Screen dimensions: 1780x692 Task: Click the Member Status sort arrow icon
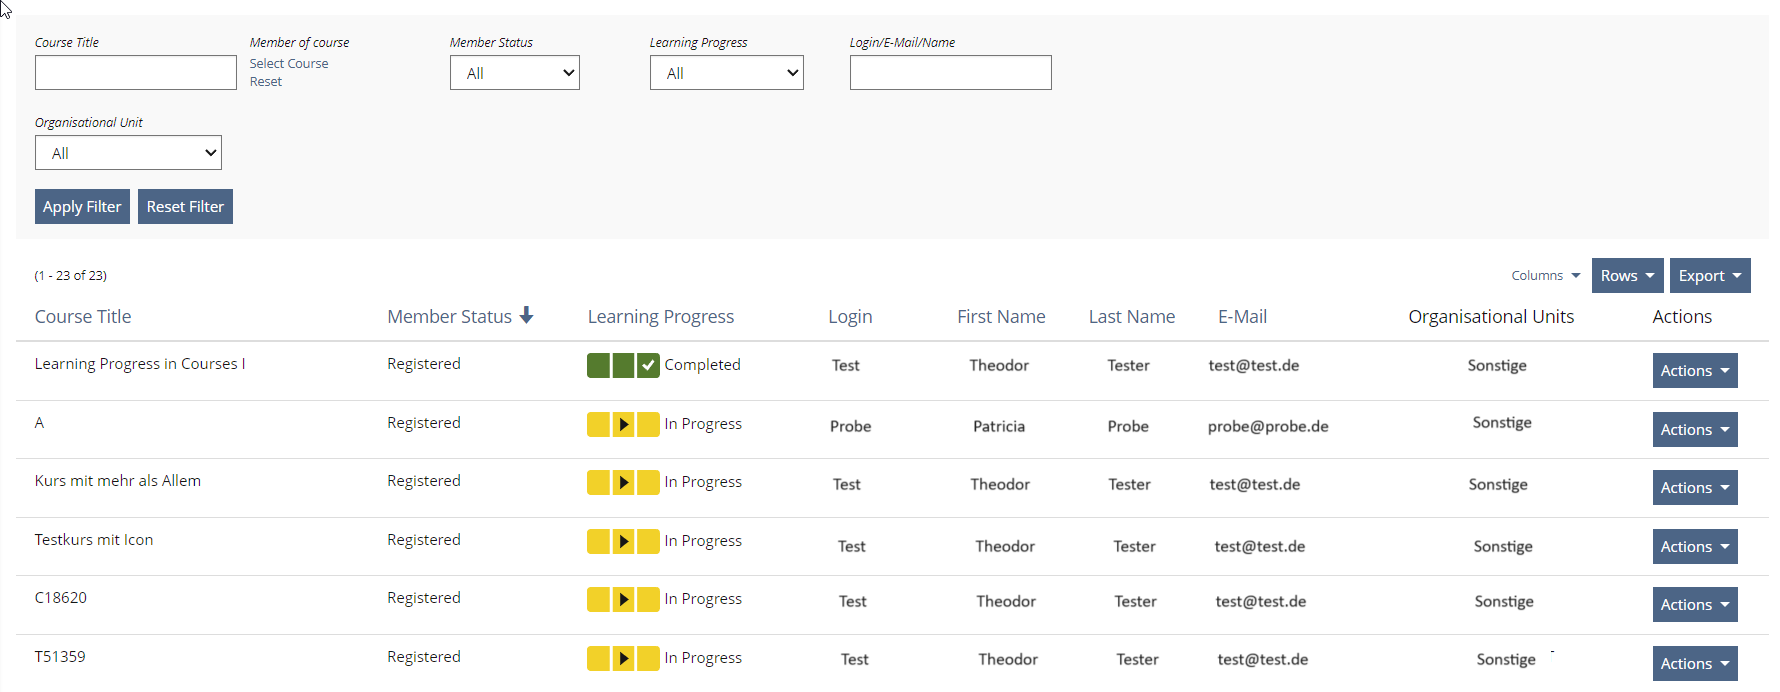[x=527, y=316]
